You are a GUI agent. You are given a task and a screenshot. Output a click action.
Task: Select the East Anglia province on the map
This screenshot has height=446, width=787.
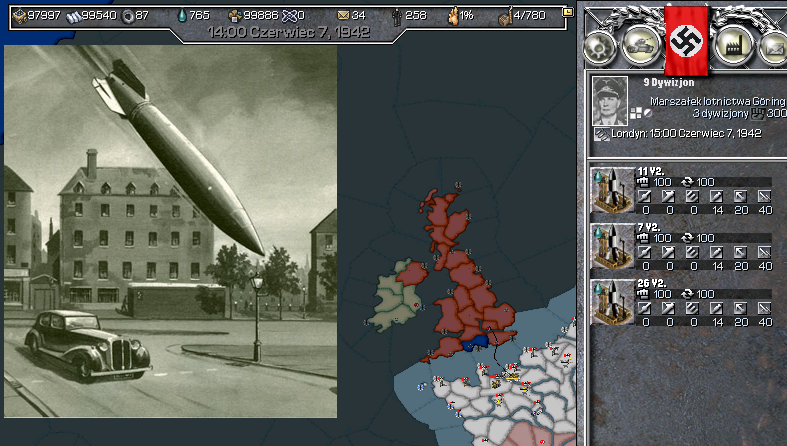click(x=499, y=316)
